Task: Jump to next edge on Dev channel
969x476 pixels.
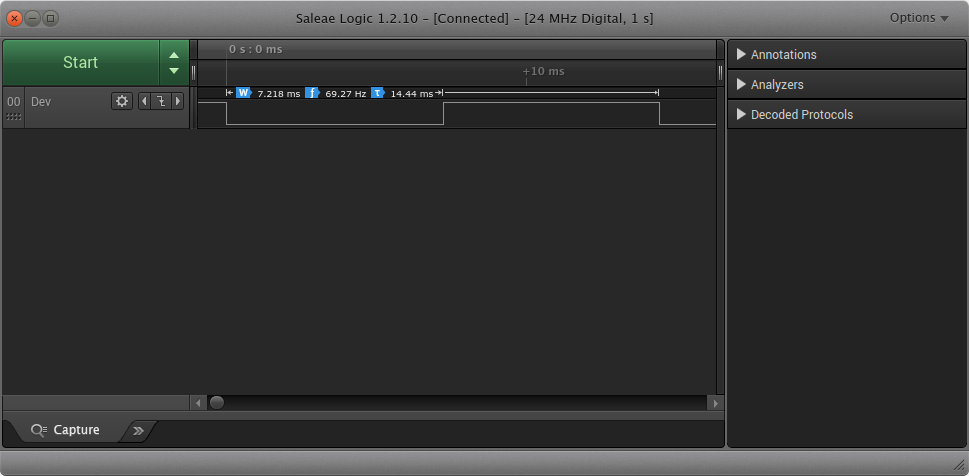Action: coord(177,101)
